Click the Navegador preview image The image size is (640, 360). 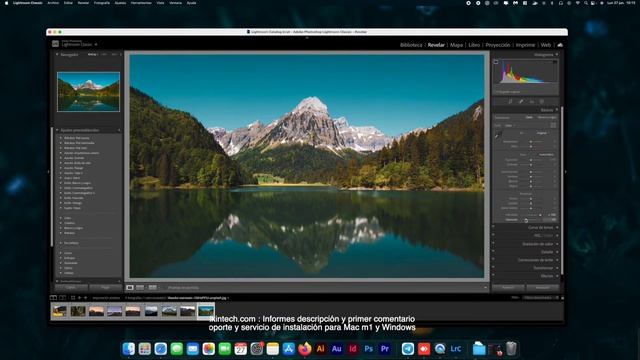tap(89, 92)
